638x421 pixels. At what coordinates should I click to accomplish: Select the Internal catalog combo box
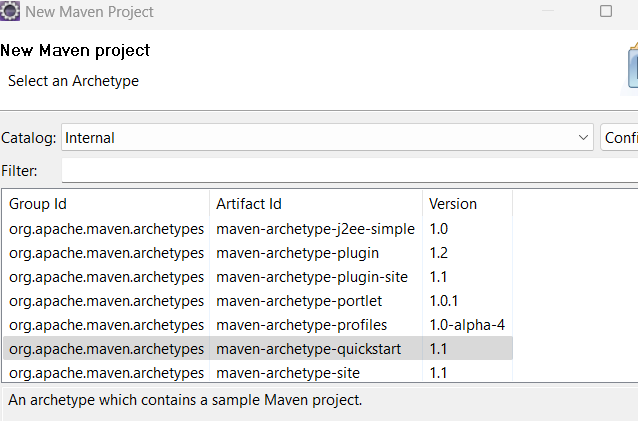click(327, 138)
